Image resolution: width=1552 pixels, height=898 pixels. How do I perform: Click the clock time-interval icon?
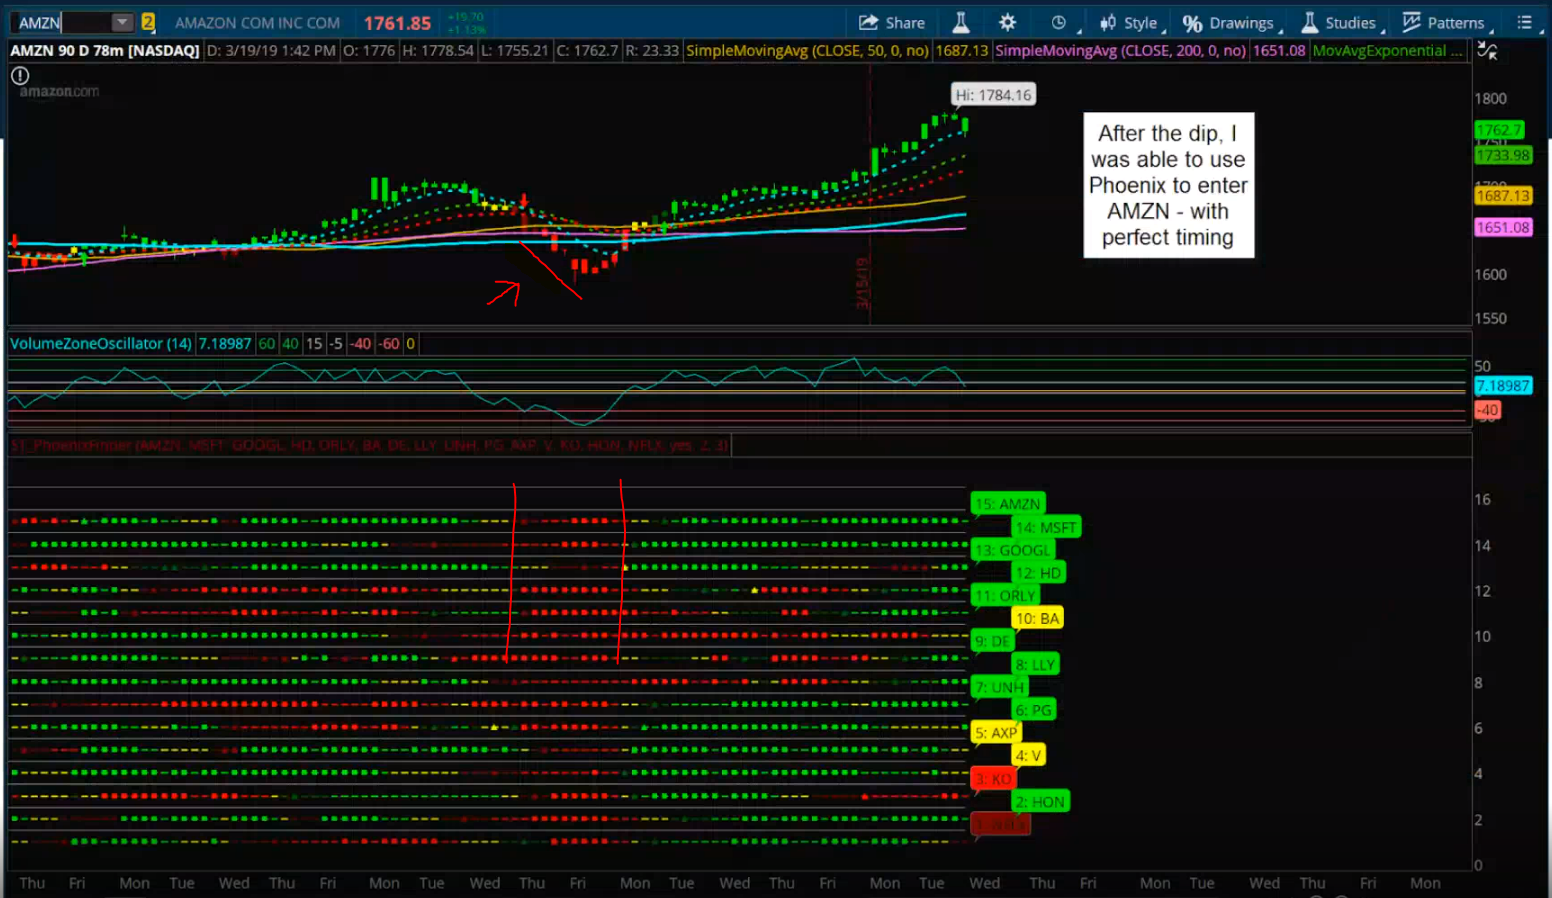[x=1059, y=22]
